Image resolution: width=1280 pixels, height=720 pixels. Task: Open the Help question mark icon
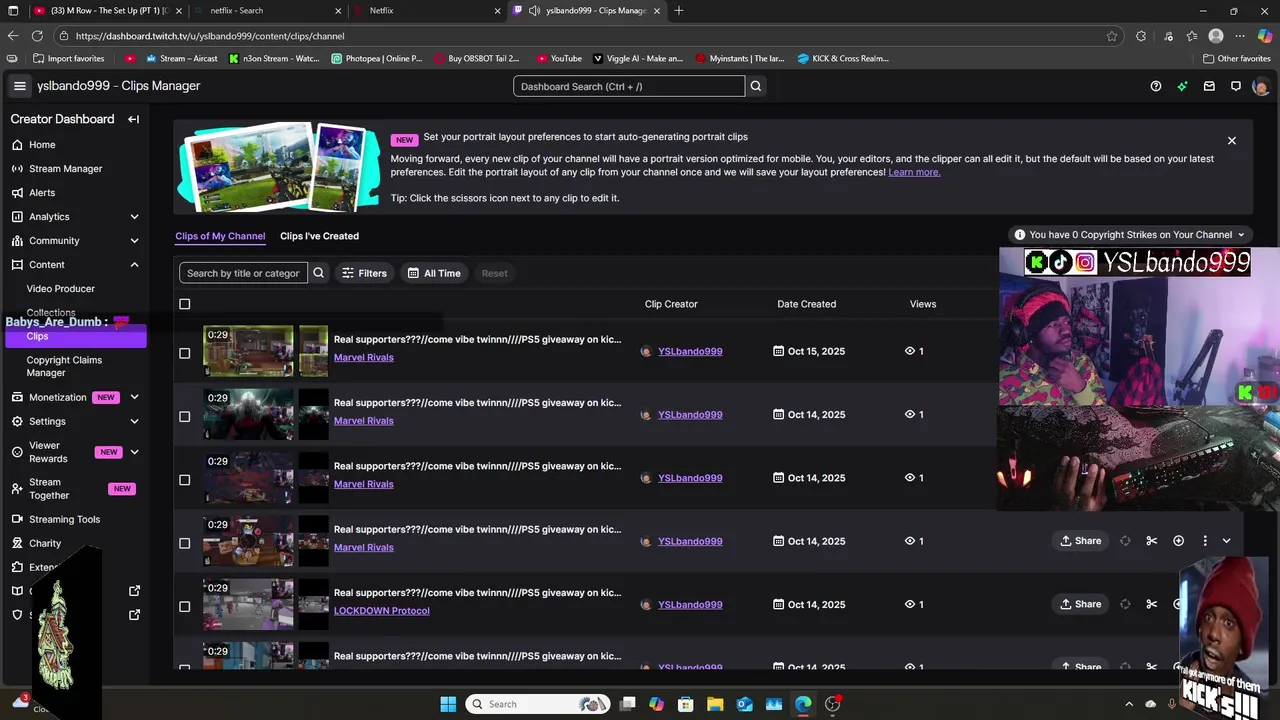tap(1156, 86)
